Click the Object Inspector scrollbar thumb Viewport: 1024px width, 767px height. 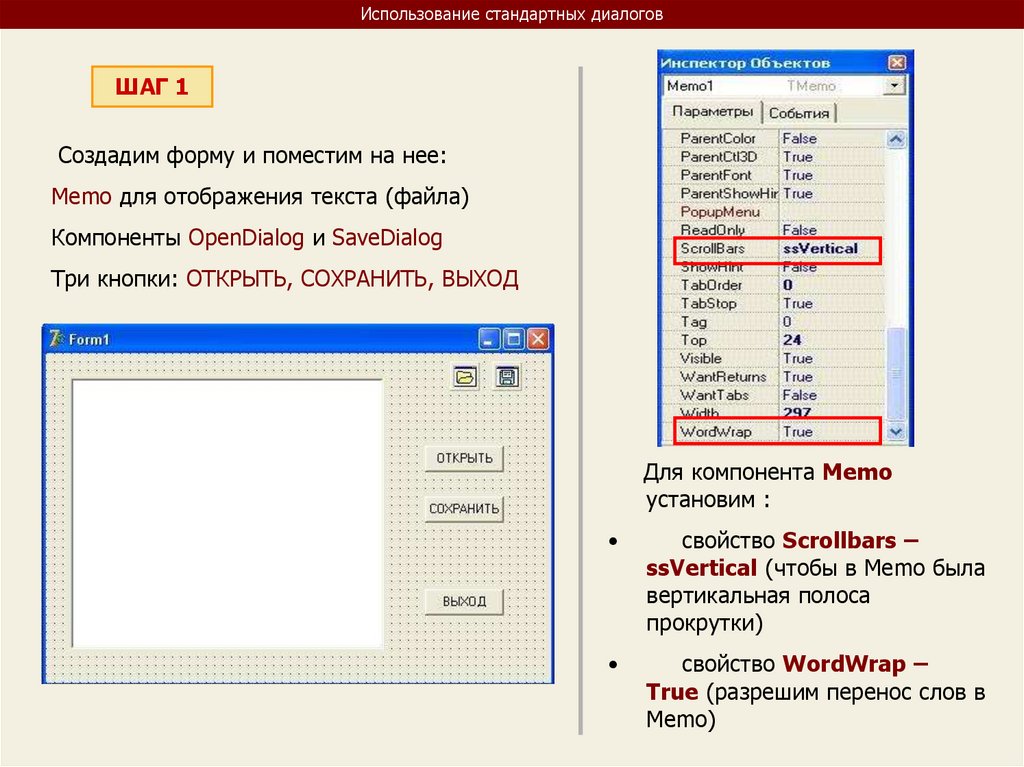(895, 373)
